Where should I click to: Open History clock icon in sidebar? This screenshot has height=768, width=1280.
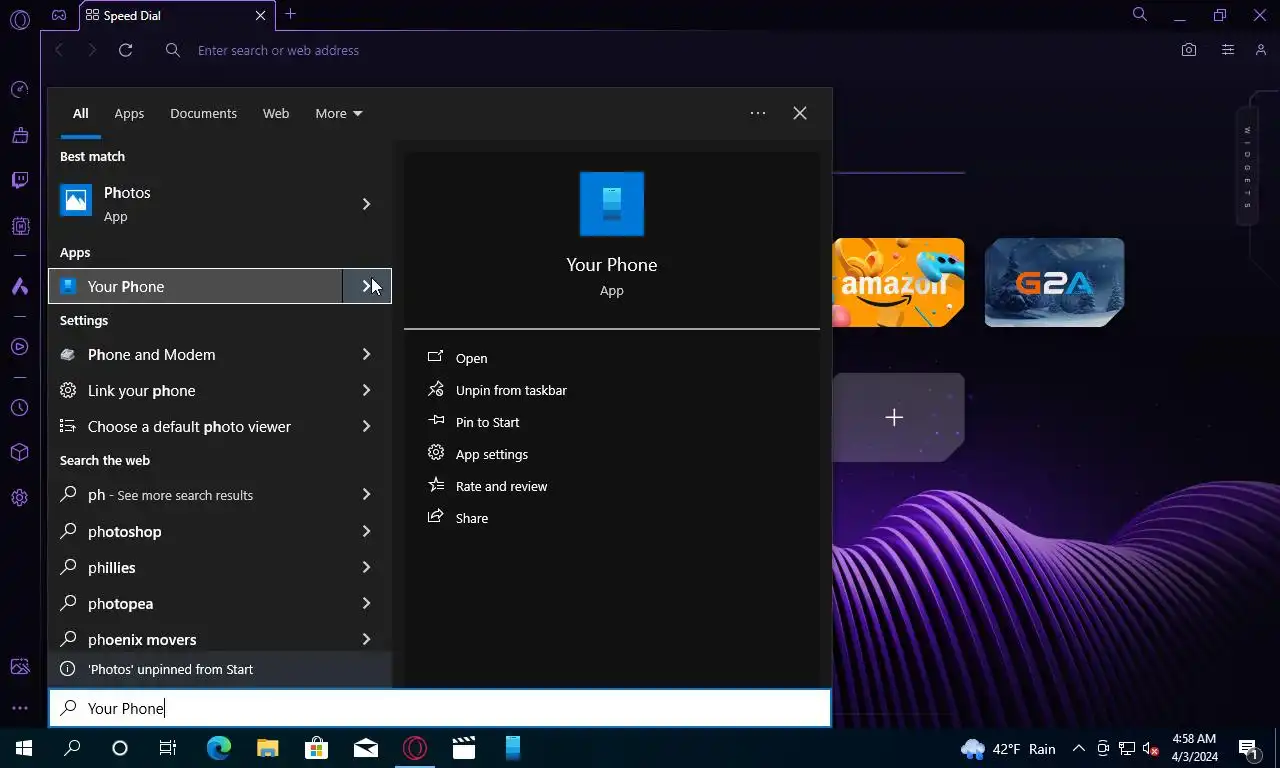[x=19, y=408]
